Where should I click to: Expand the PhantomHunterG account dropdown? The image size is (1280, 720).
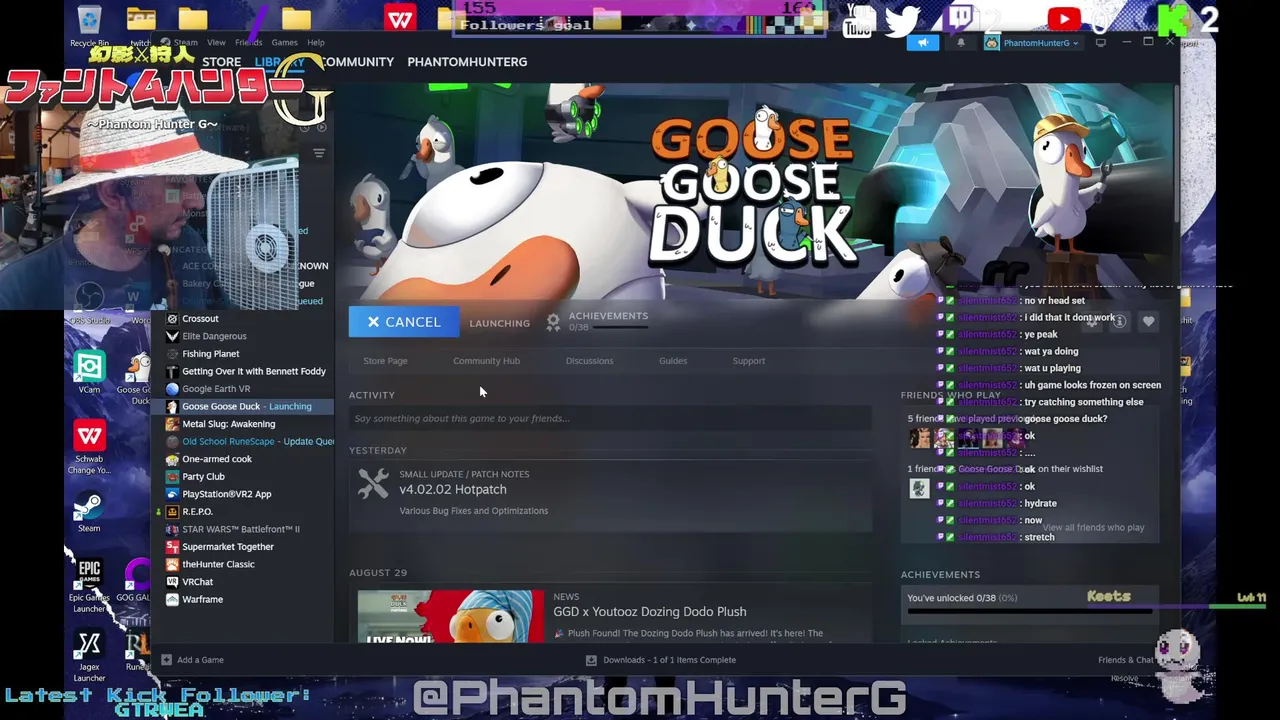(x=1033, y=43)
